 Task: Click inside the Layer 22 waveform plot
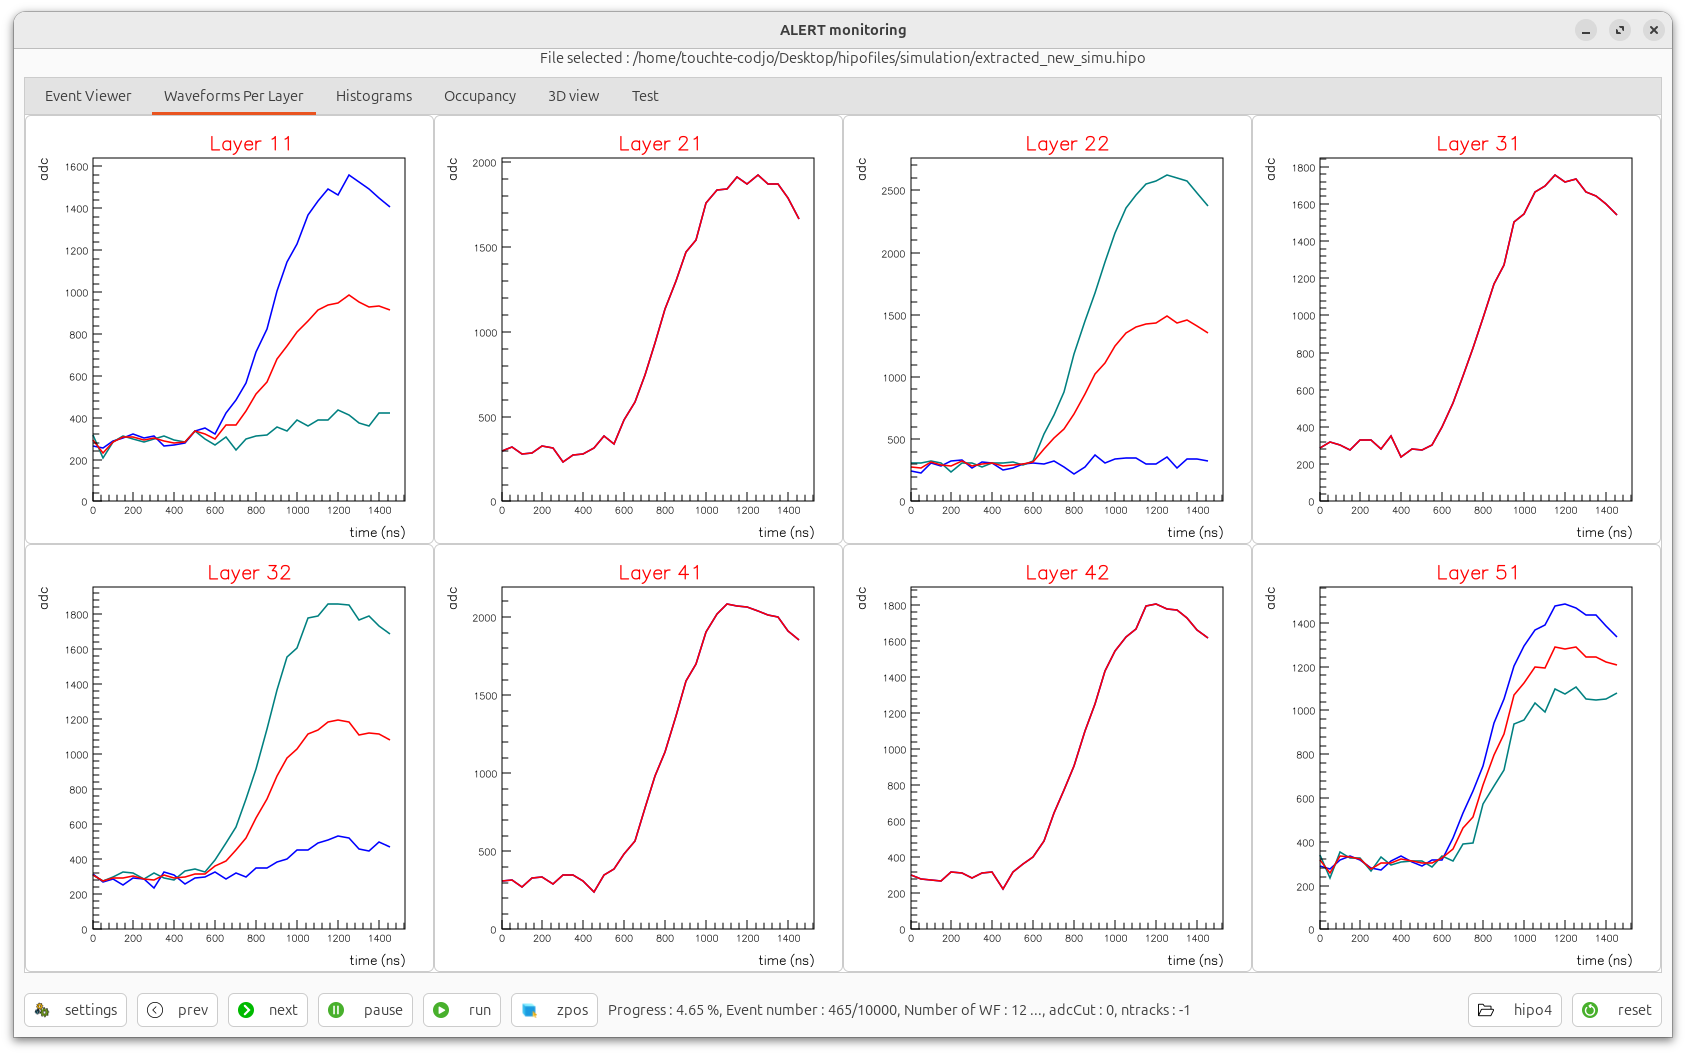(1067, 329)
